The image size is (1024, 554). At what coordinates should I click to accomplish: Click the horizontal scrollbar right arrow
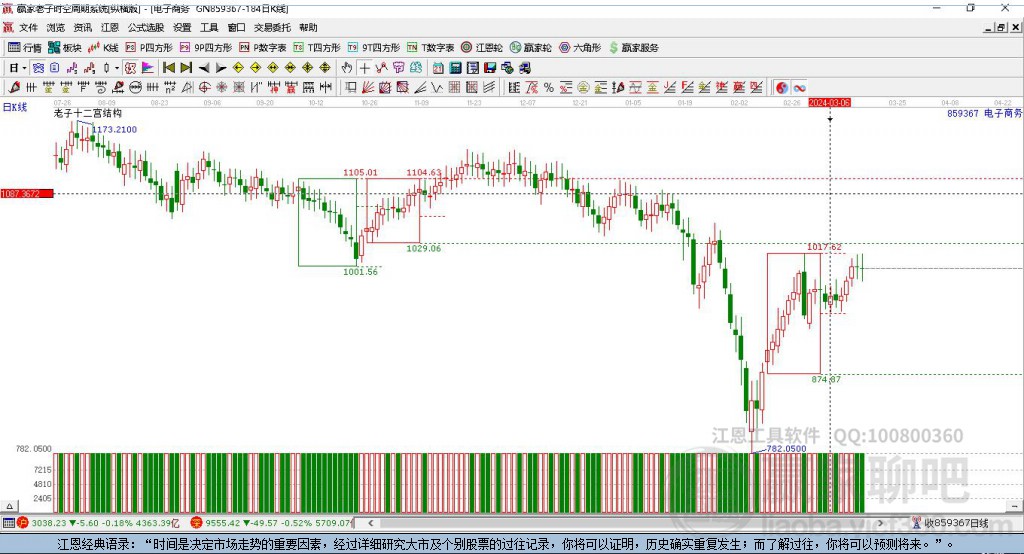(880, 523)
